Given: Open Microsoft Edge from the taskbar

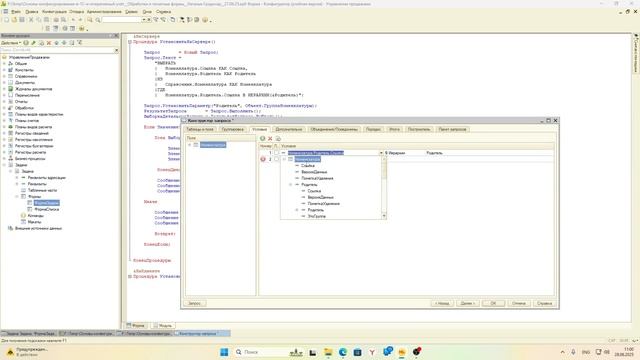Looking at the screenshot, I should 342,352.
